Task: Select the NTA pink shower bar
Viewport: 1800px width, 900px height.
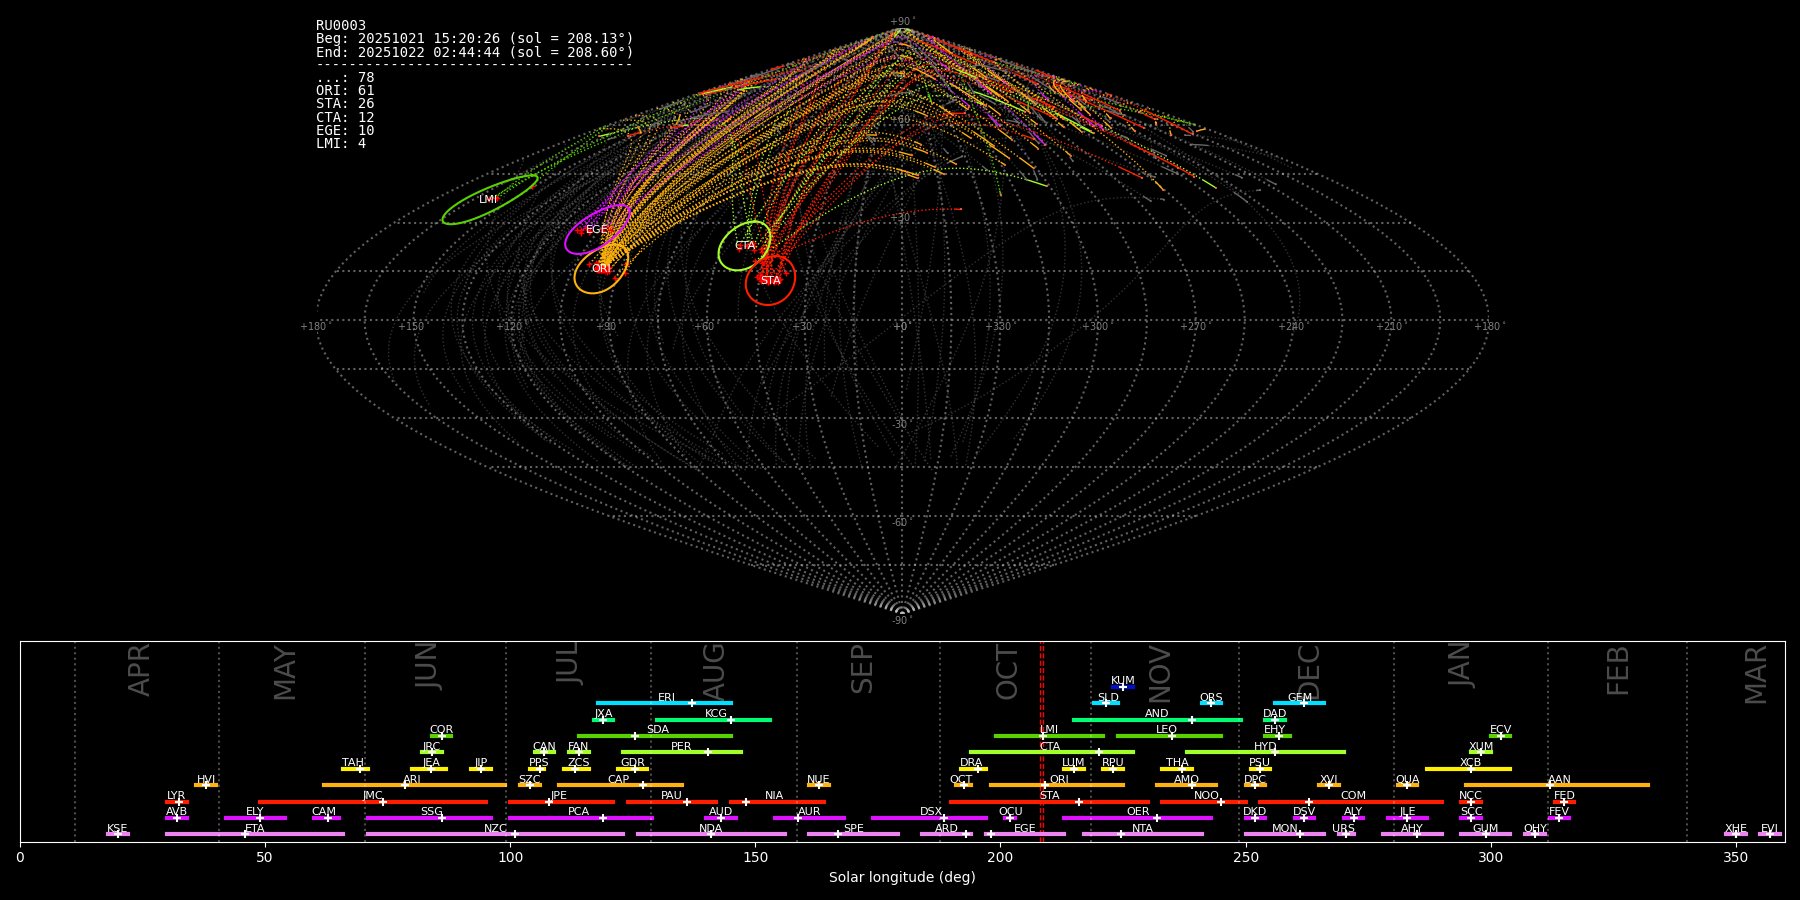Action: pos(1142,834)
